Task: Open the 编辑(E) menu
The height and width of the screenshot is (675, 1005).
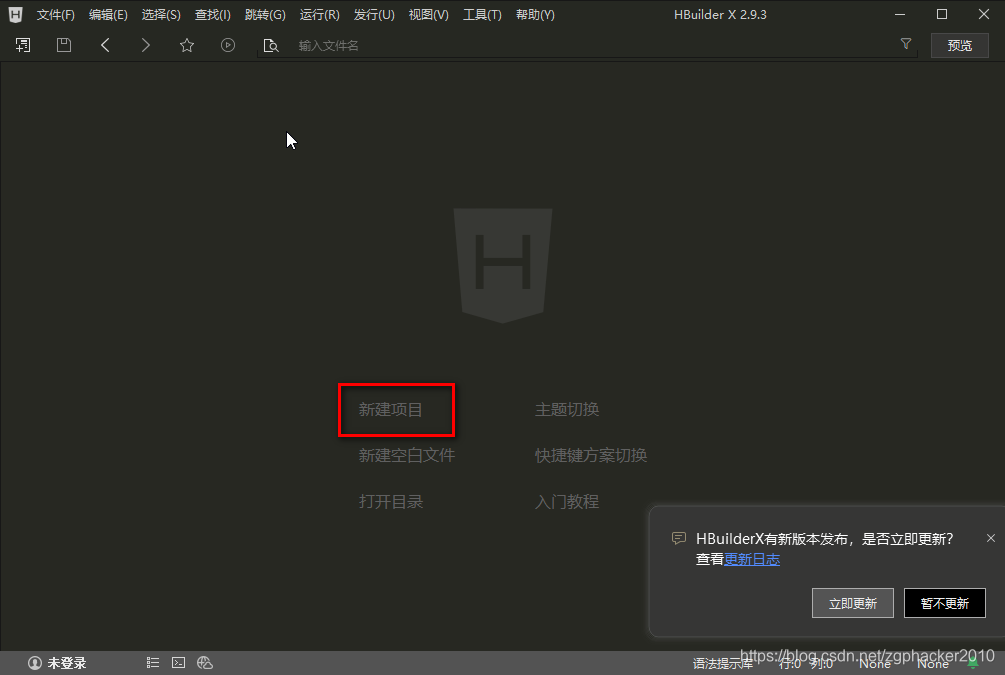Action: [x=108, y=15]
